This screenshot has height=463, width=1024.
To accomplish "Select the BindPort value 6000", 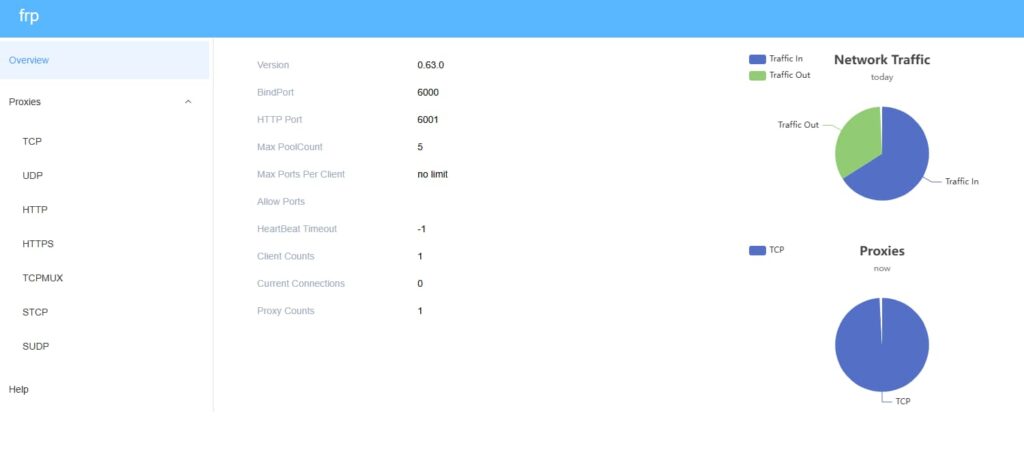I will (428, 93).
